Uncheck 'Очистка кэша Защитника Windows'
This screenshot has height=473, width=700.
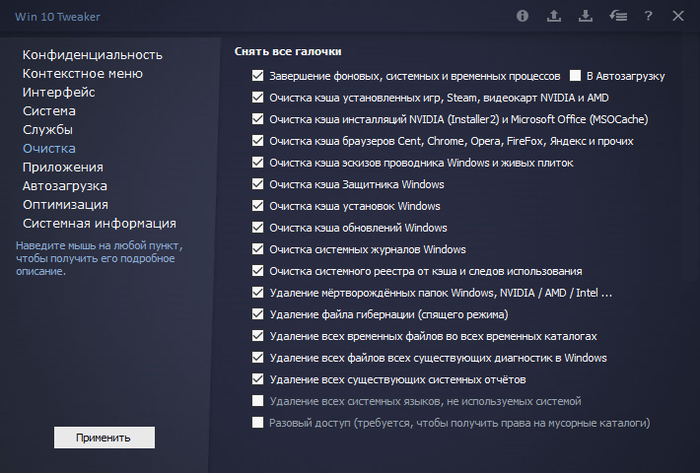[x=258, y=184]
